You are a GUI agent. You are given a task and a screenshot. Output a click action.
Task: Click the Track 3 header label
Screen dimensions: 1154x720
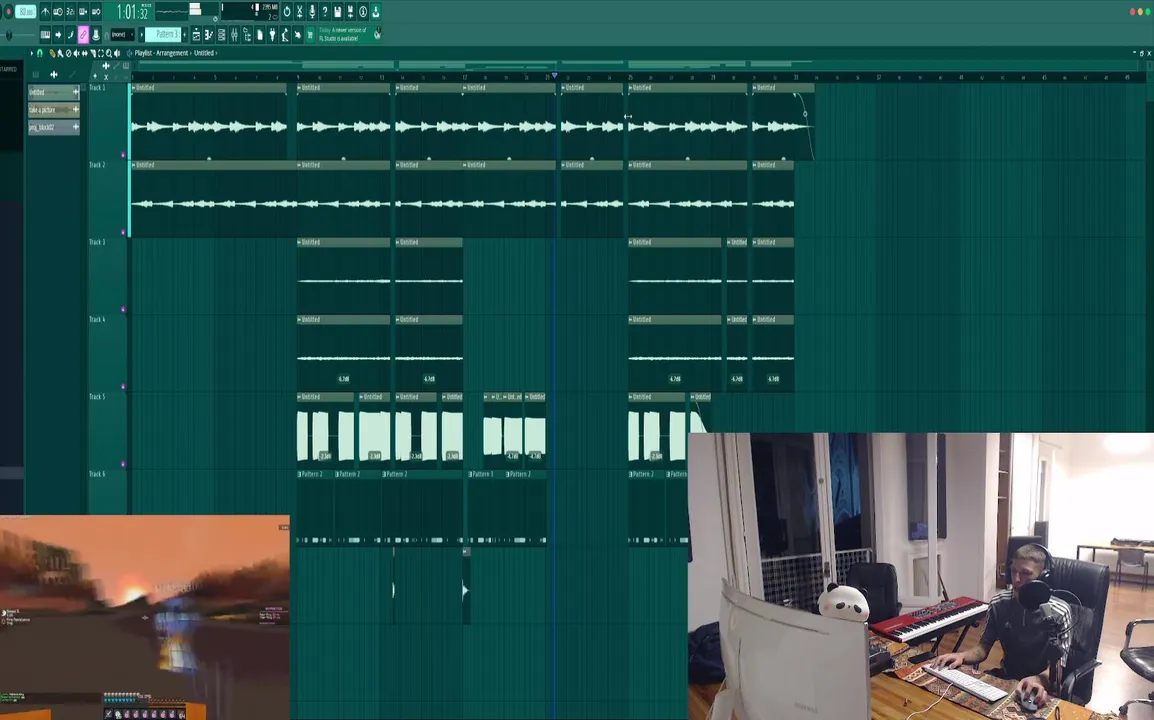point(97,242)
